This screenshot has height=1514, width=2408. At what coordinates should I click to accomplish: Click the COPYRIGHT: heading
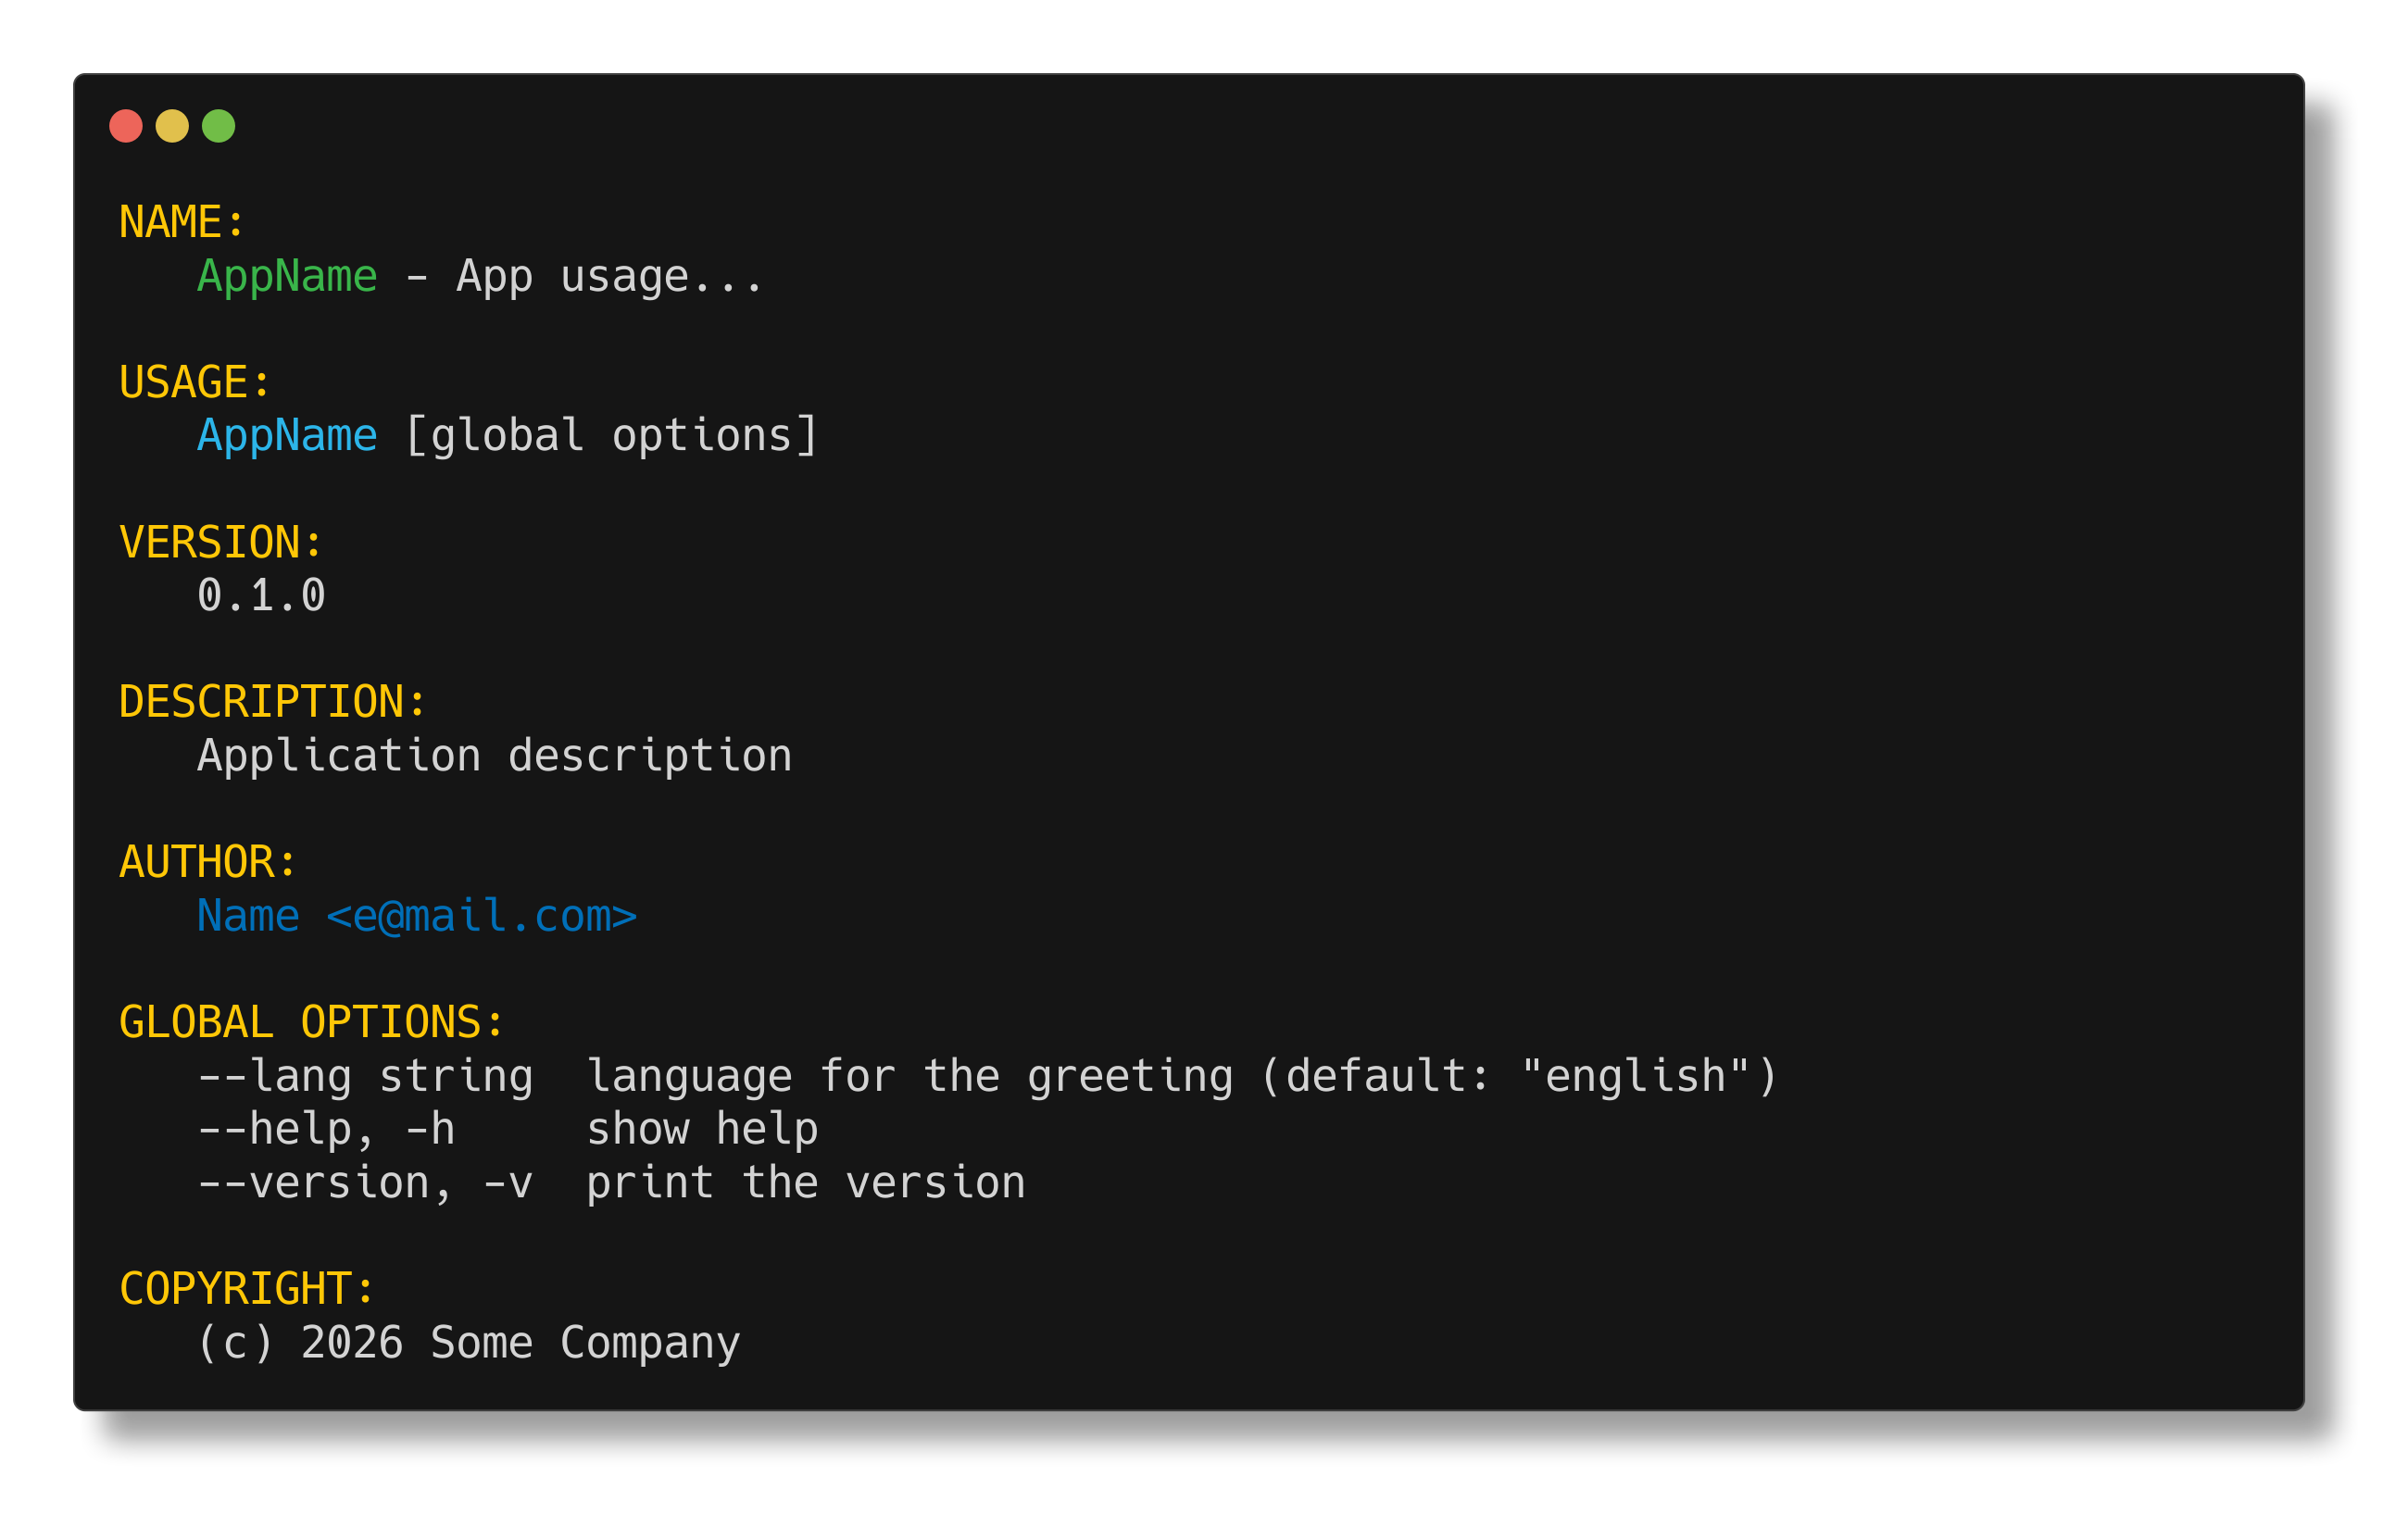246,1289
